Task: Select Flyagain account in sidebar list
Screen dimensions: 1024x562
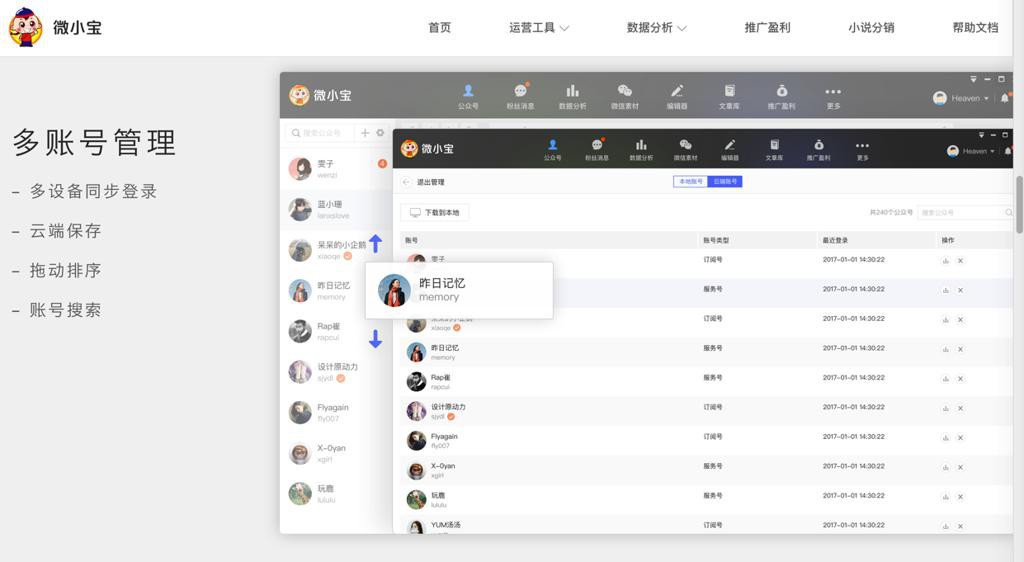Action: pyautogui.click(x=336, y=413)
